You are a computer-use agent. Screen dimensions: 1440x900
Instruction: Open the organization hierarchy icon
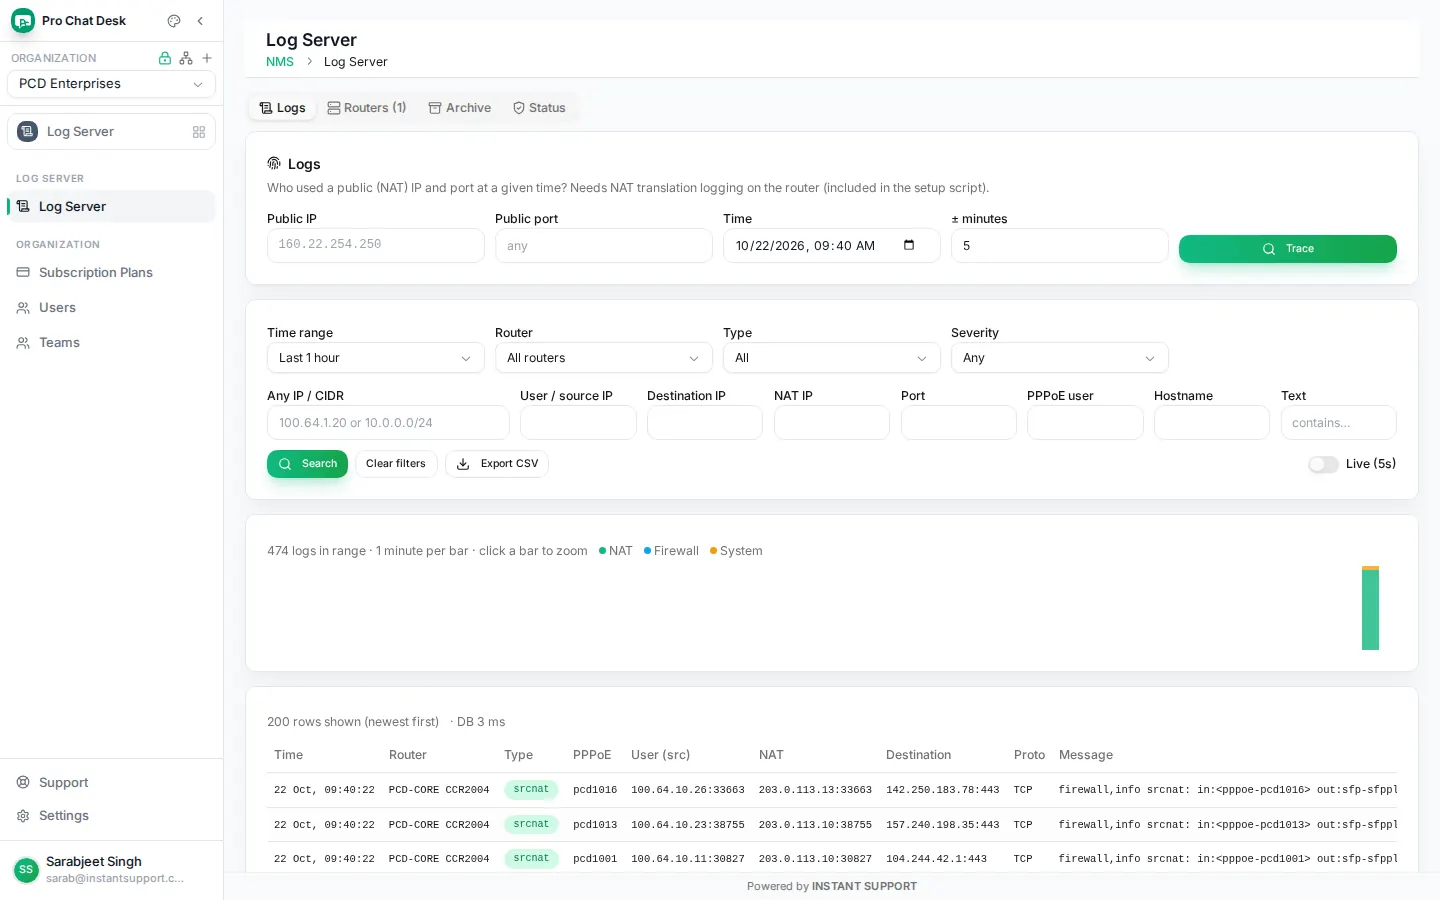tap(186, 58)
